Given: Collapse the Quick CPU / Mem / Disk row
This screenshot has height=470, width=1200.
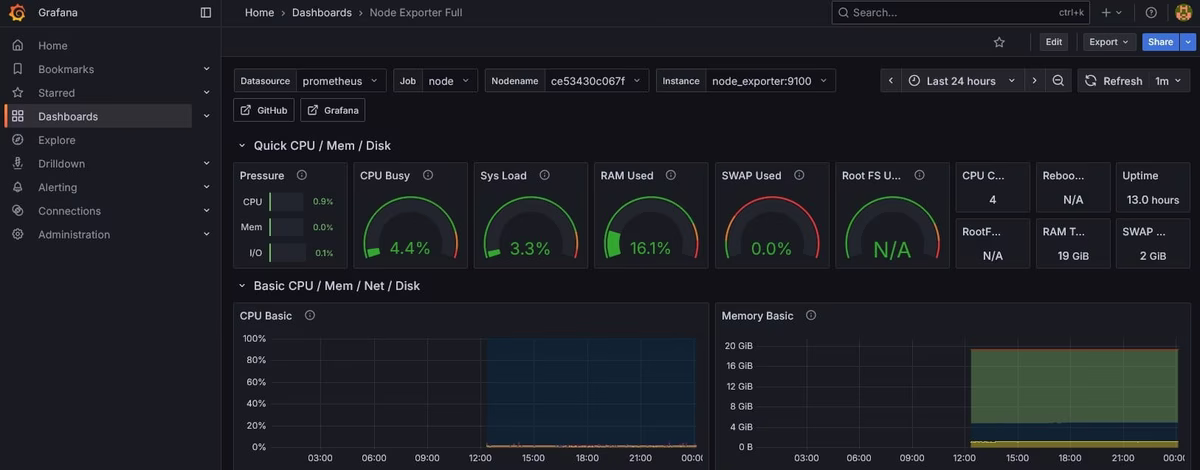Looking at the screenshot, I should coord(241,146).
